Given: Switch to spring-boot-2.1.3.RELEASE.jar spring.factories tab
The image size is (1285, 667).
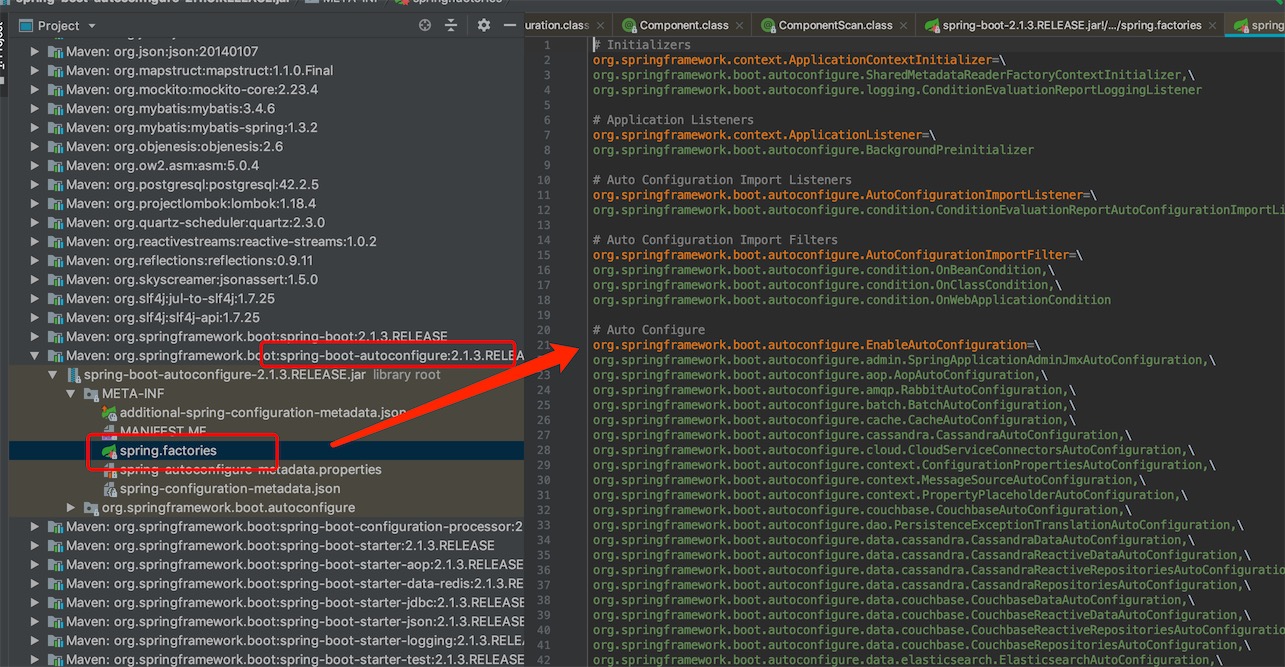Looking at the screenshot, I should click(x=1072, y=25).
